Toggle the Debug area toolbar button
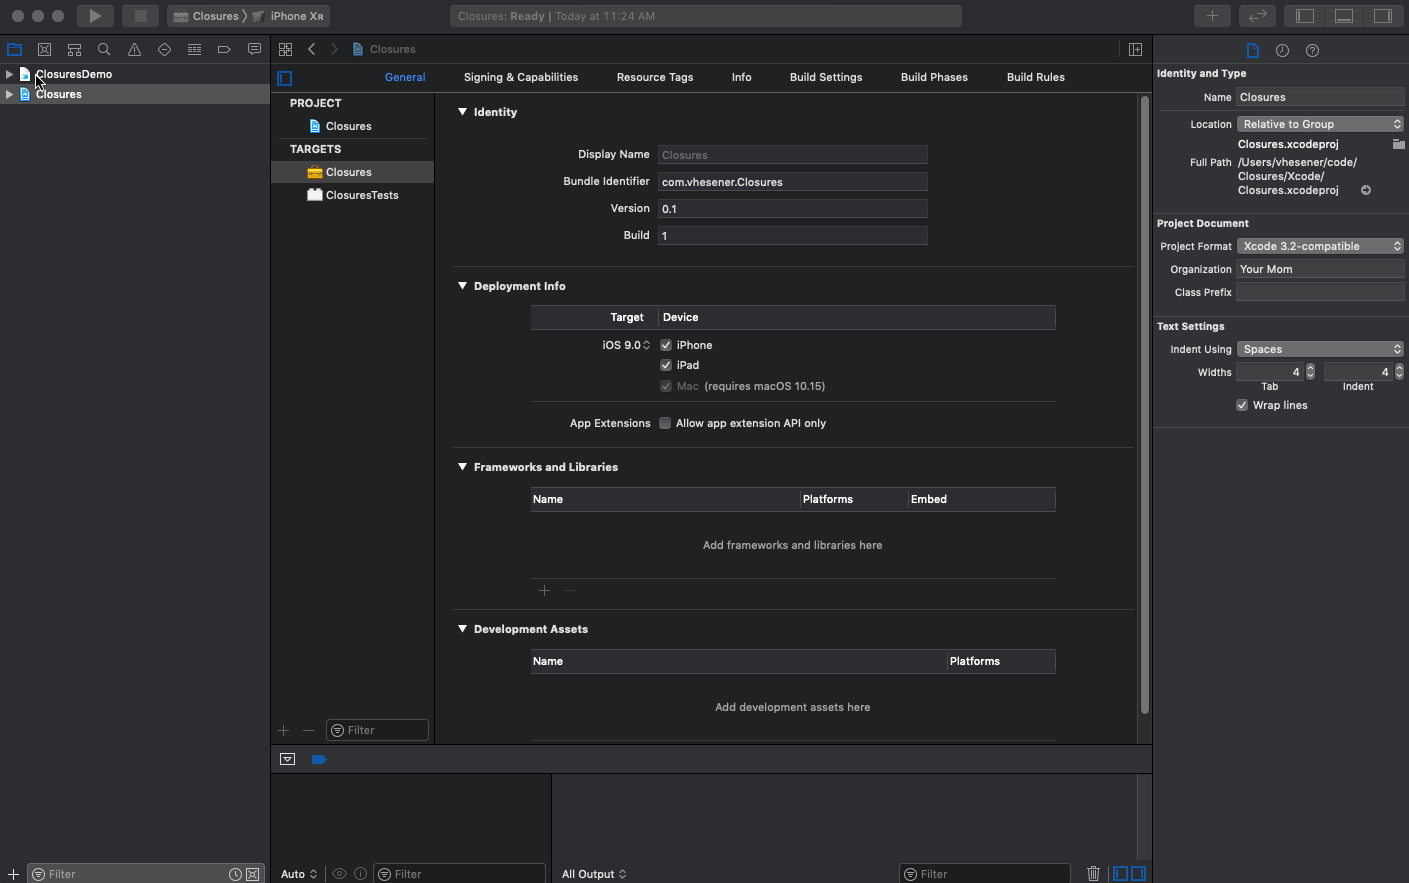 coord(1344,16)
